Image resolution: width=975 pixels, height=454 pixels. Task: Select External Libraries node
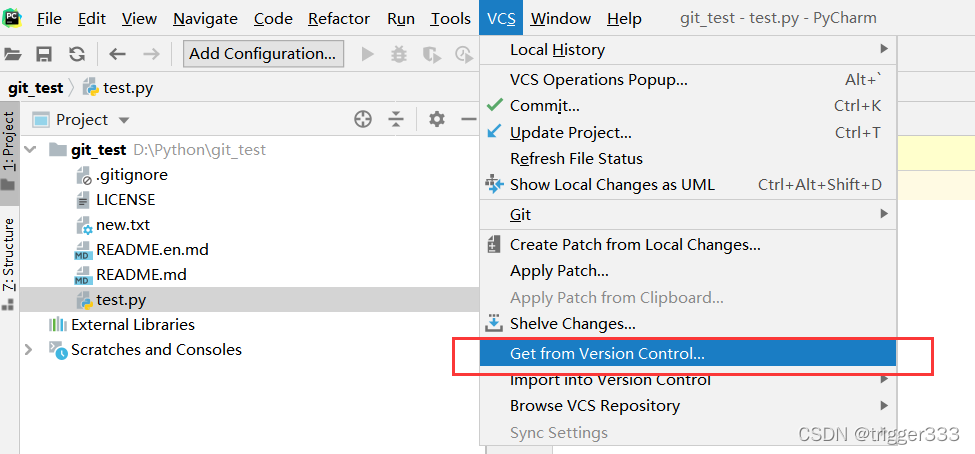133,325
